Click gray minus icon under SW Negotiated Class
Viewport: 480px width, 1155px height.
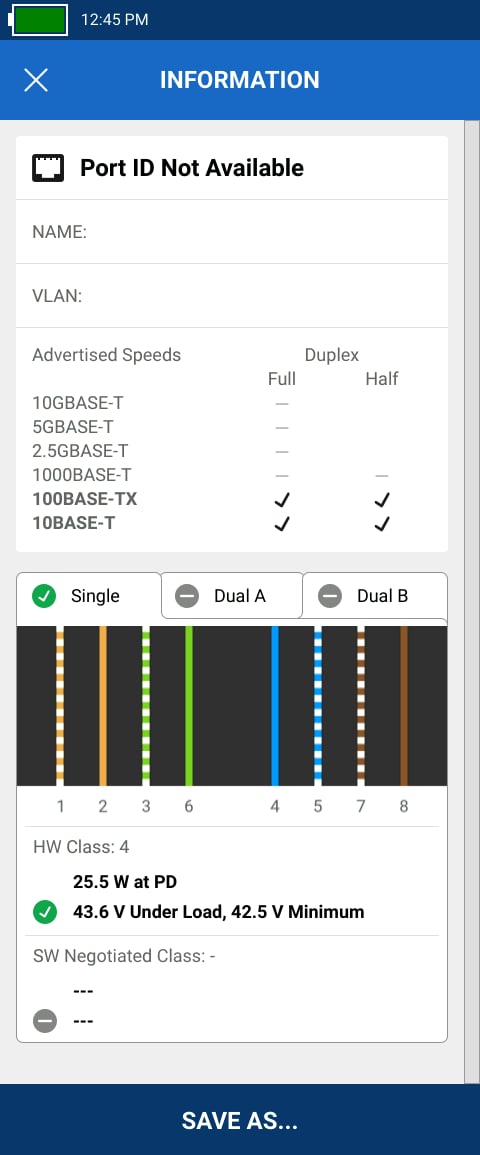(x=45, y=1021)
